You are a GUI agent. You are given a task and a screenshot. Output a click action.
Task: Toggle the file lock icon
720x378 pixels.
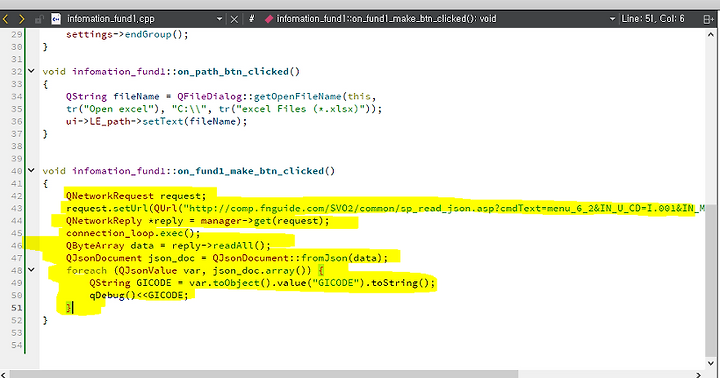(39, 19)
